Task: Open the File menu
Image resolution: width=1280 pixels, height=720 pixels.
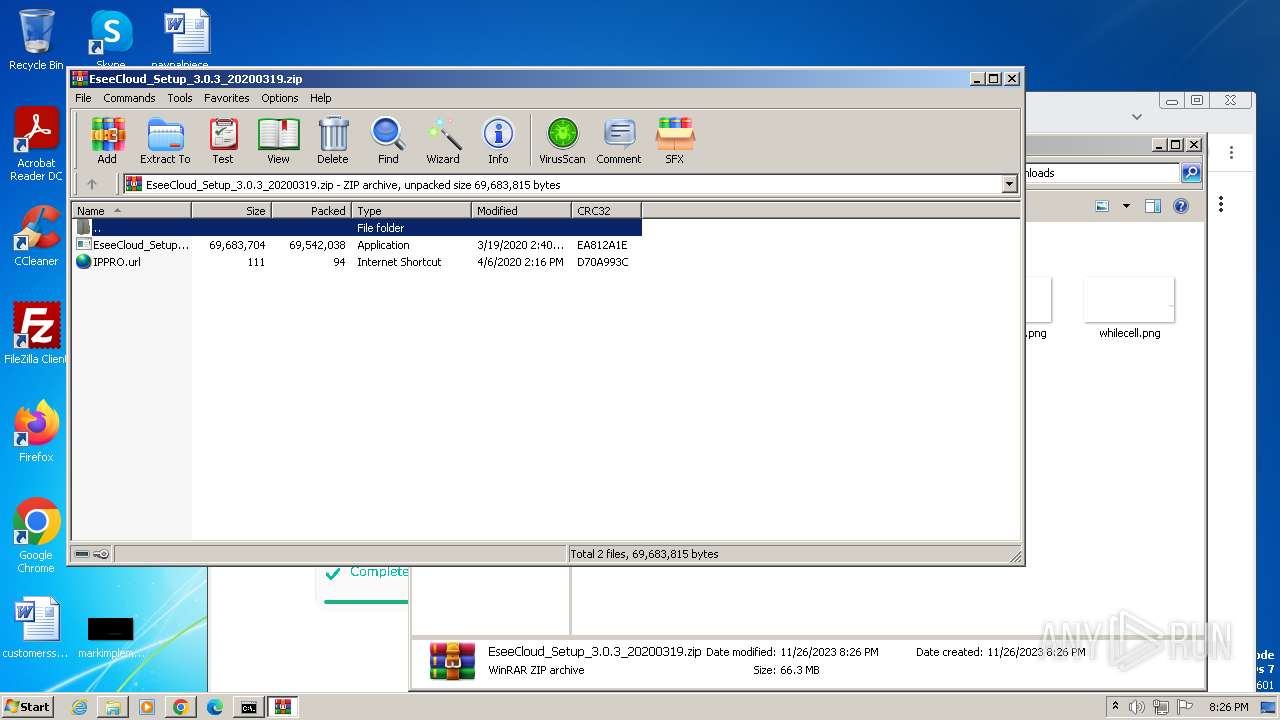Action: tap(83, 98)
